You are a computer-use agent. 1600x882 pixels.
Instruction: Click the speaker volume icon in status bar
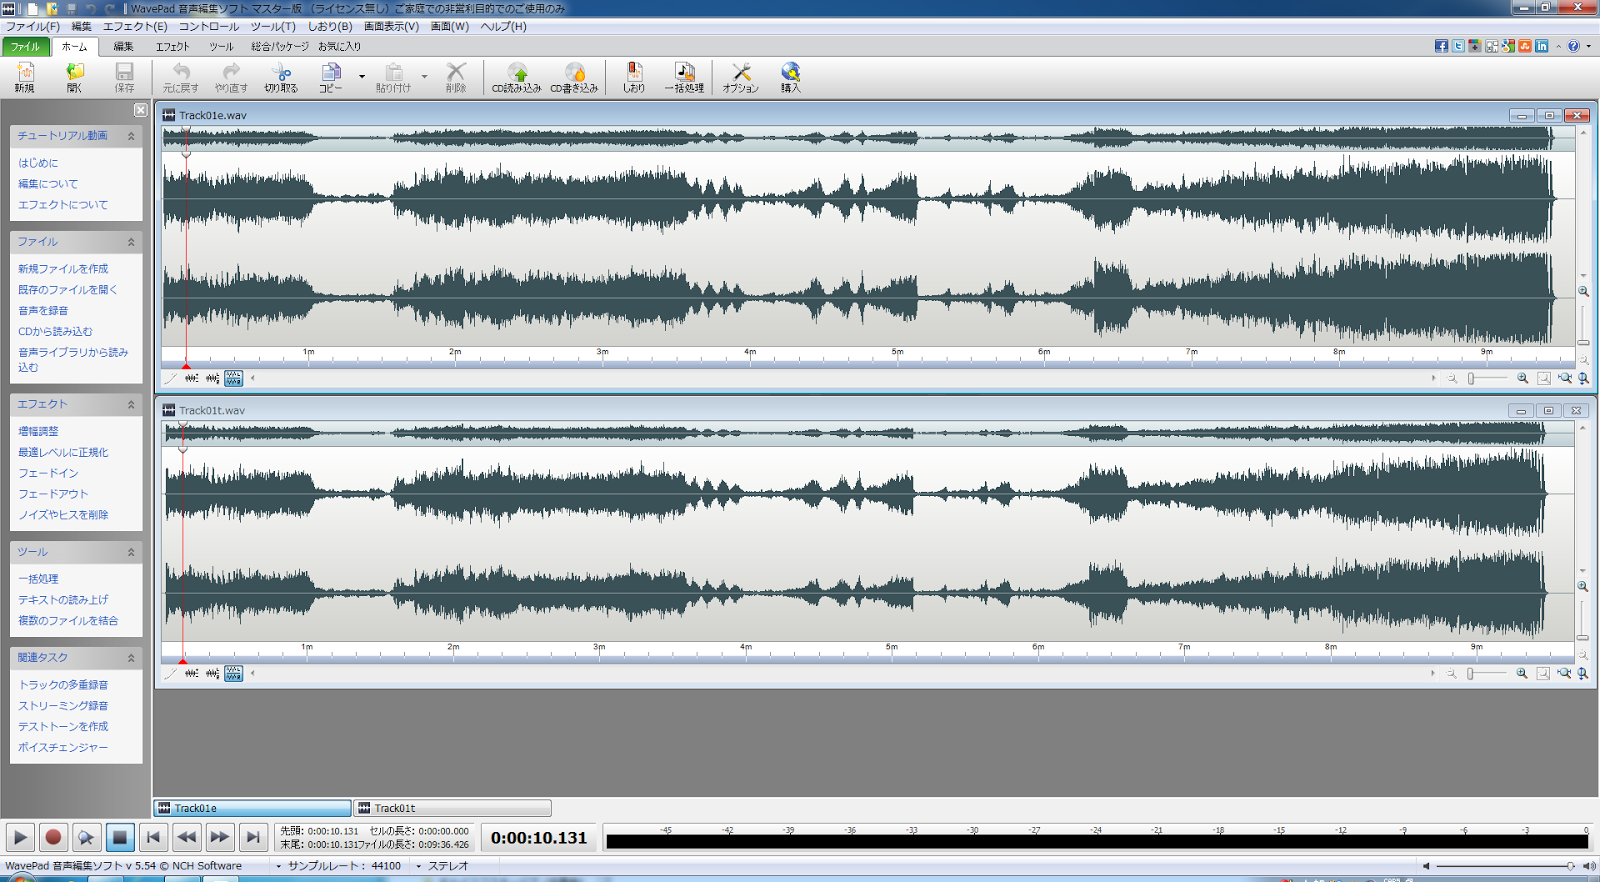(x=1589, y=866)
